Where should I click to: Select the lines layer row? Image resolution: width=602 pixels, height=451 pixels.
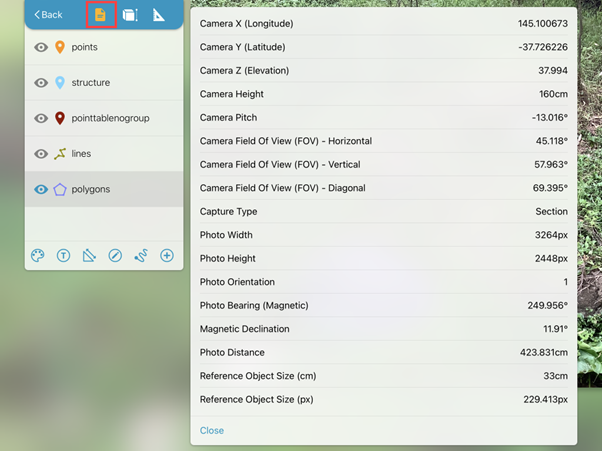pos(104,154)
